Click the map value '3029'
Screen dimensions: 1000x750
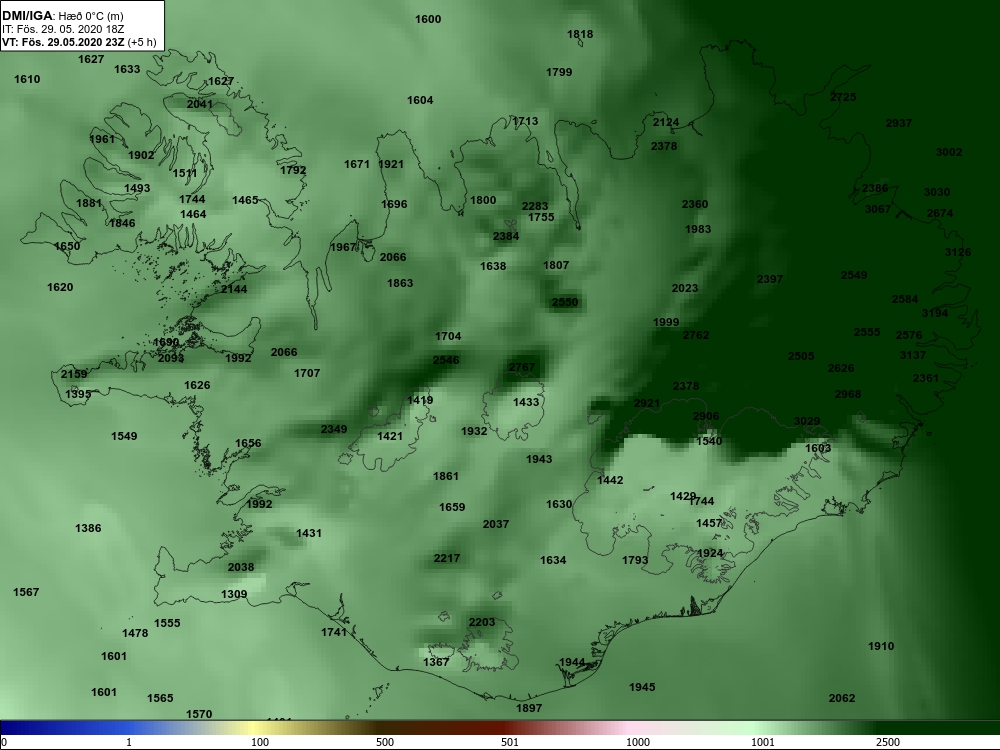point(807,421)
